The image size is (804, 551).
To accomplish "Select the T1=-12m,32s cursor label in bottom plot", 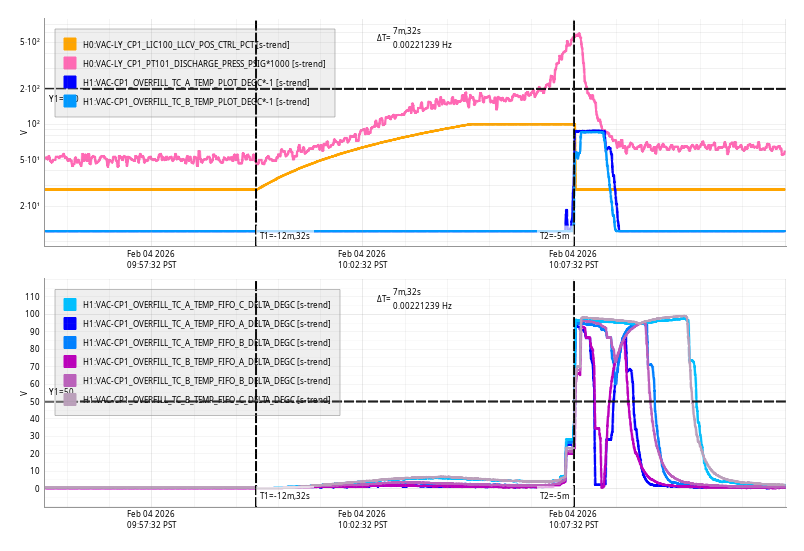I will pyautogui.click(x=285, y=496).
